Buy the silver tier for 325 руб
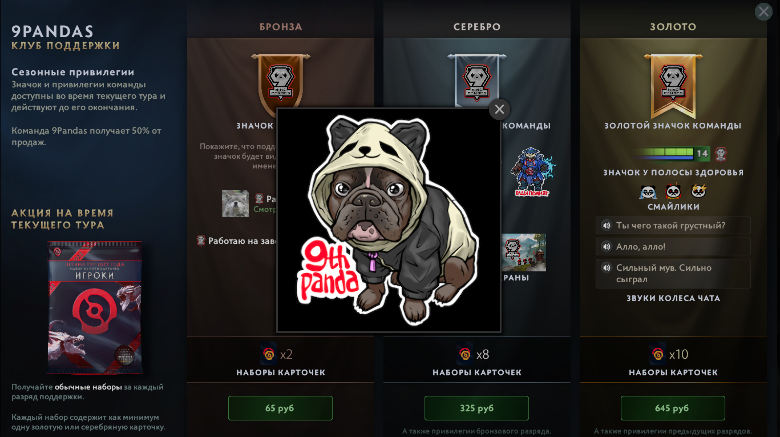Screen dimensions: 780x437 [476, 408]
